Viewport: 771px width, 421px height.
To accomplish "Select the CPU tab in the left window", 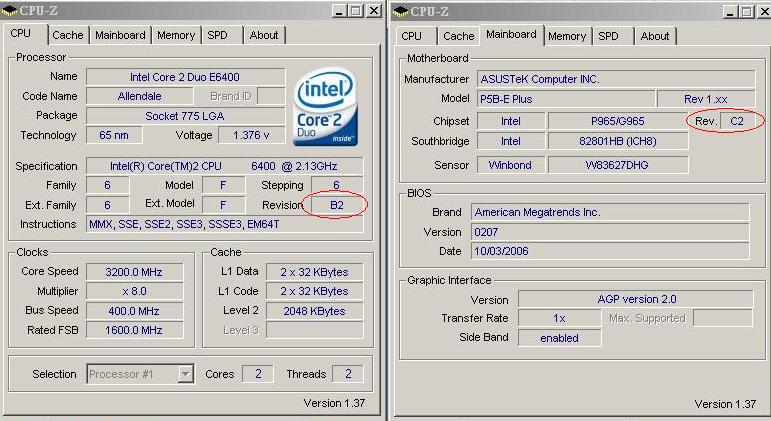I will point(20,33).
